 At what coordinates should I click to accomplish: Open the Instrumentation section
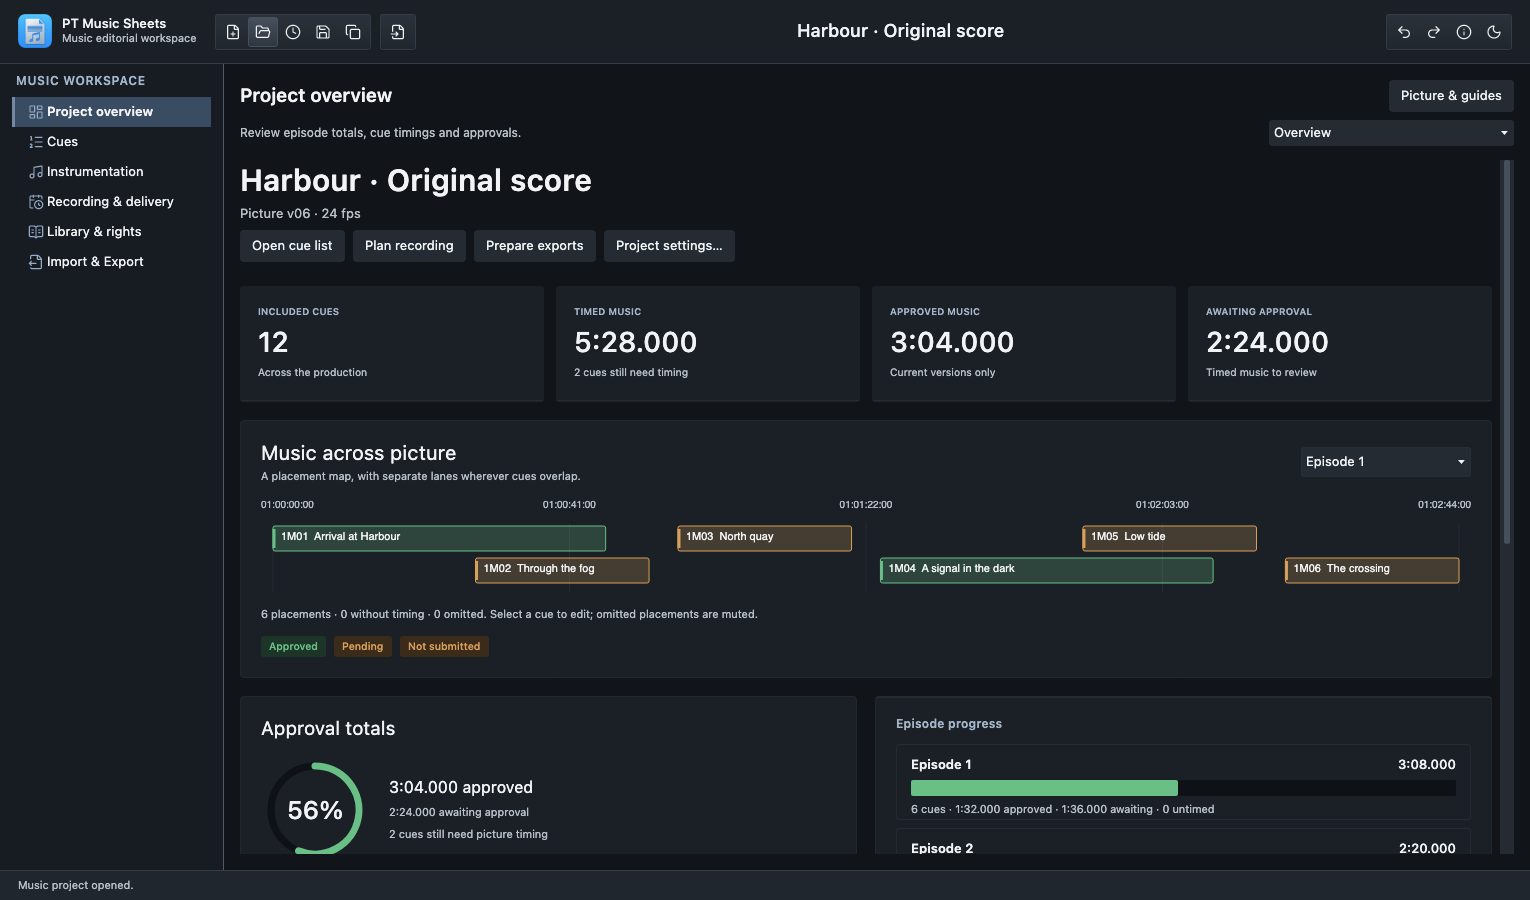click(x=112, y=172)
